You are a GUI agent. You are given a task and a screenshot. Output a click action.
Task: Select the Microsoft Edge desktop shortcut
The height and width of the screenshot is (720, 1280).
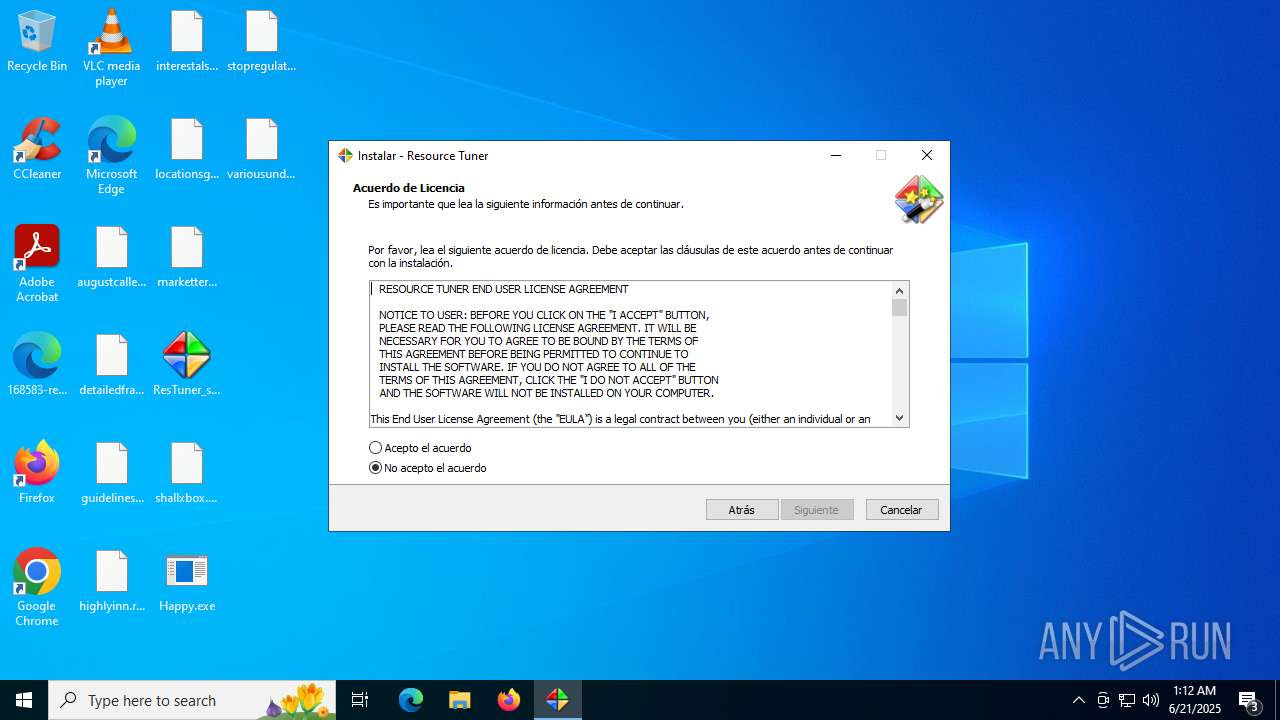[111, 155]
